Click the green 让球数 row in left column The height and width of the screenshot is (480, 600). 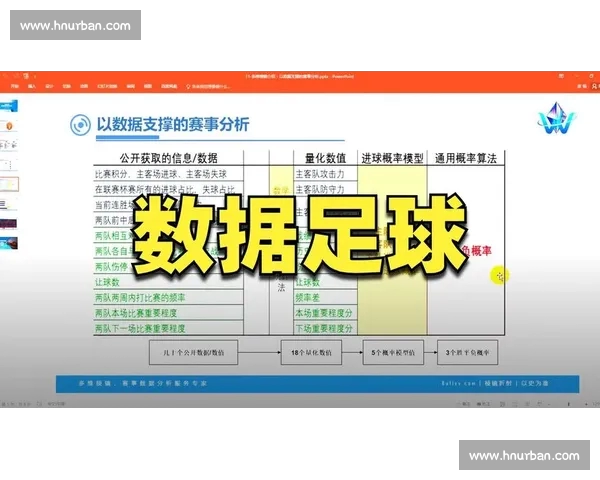168,282
